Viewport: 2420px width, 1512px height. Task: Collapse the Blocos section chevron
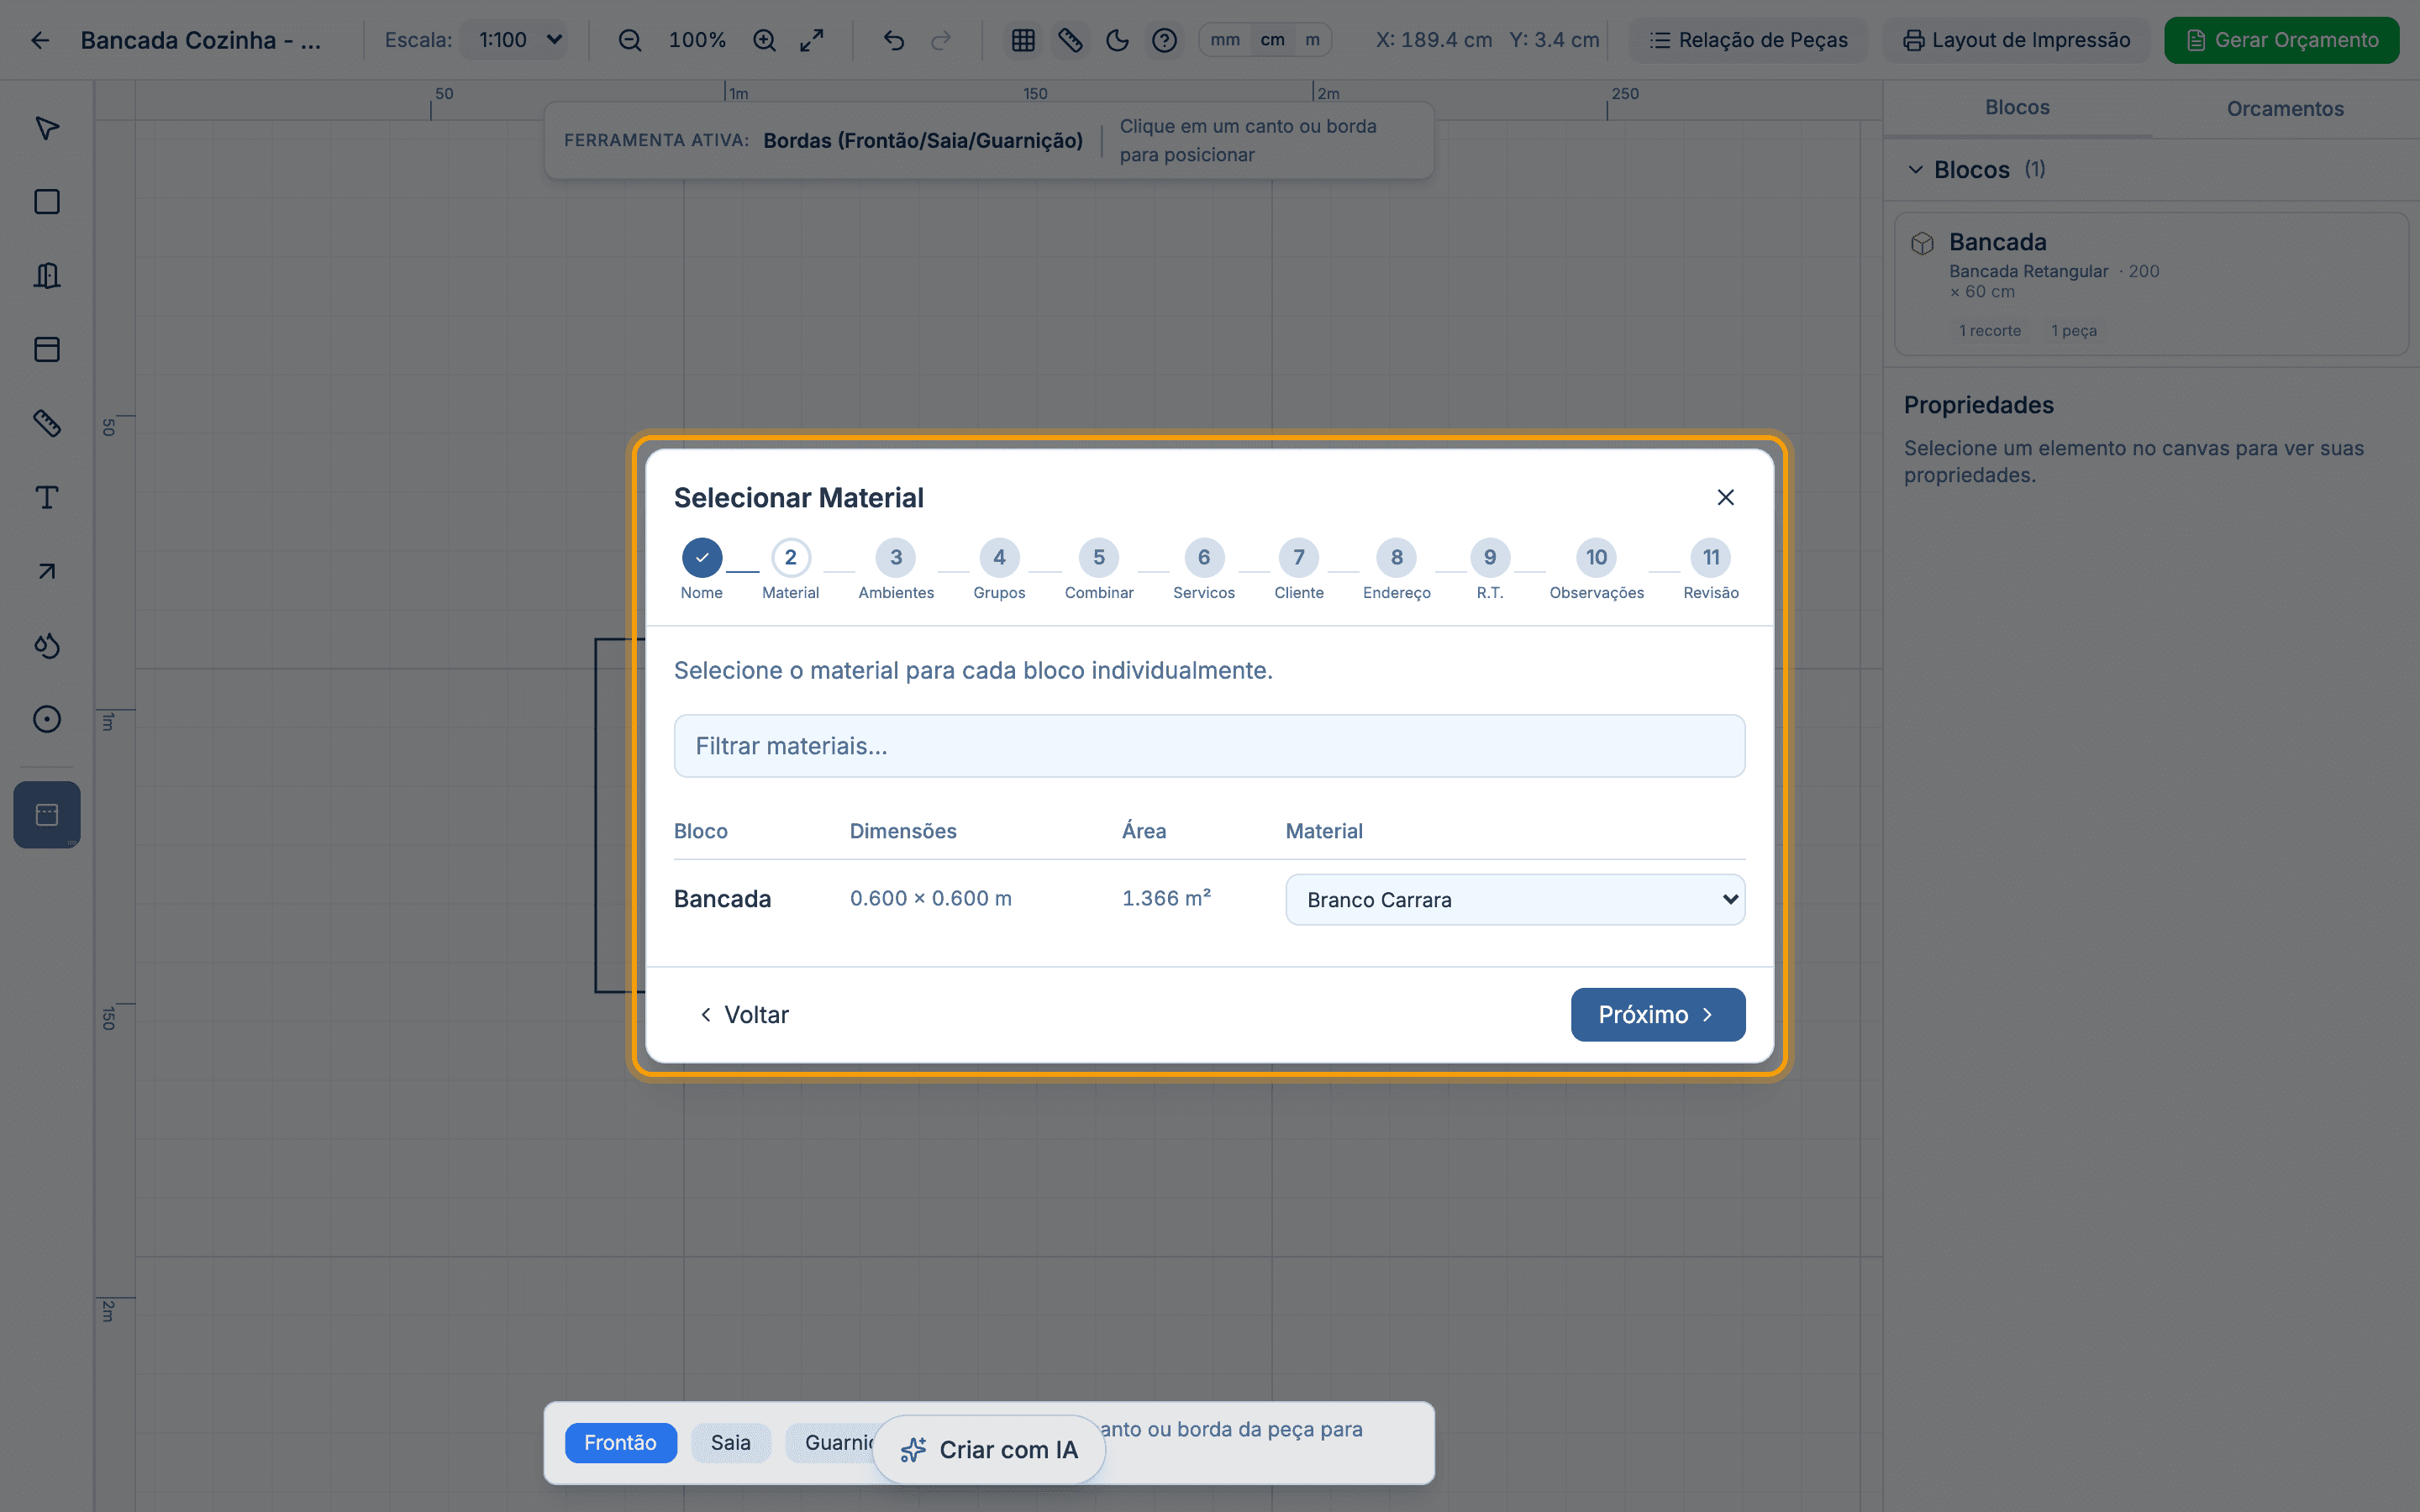point(1915,170)
